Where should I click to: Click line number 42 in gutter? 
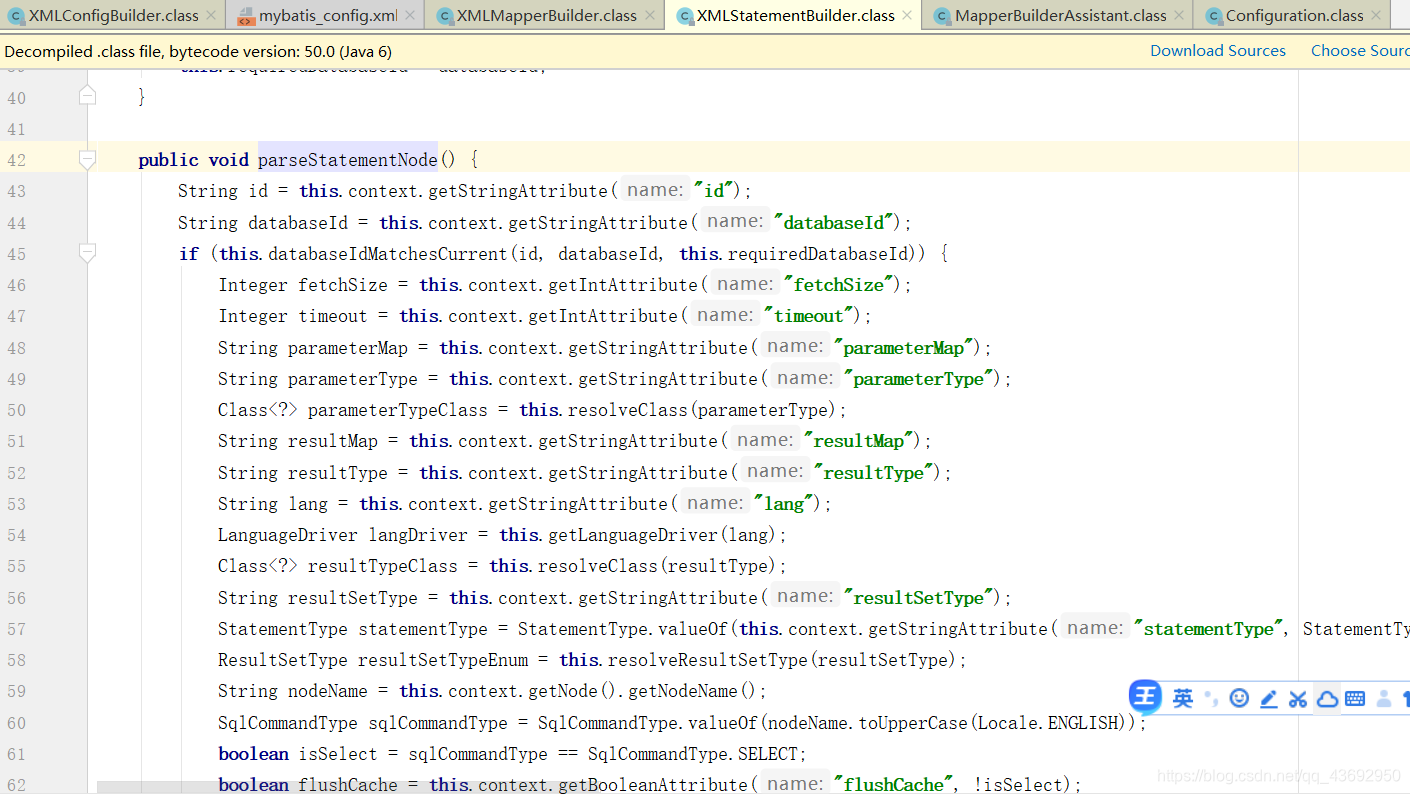pyautogui.click(x=16, y=160)
